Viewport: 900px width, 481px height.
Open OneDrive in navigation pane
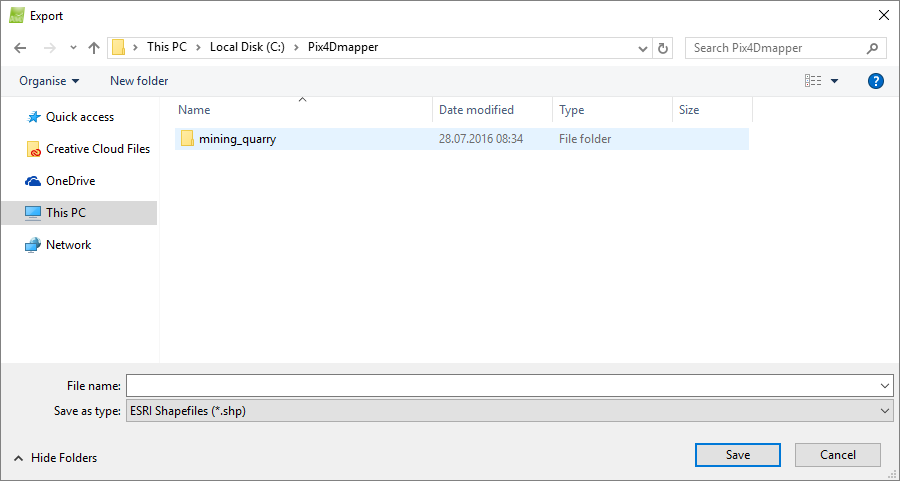click(x=70, y=181)
